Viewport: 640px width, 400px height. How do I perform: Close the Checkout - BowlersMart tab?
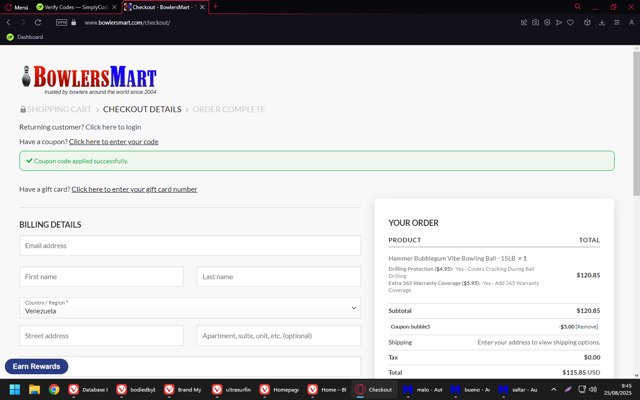coord(202,7)
